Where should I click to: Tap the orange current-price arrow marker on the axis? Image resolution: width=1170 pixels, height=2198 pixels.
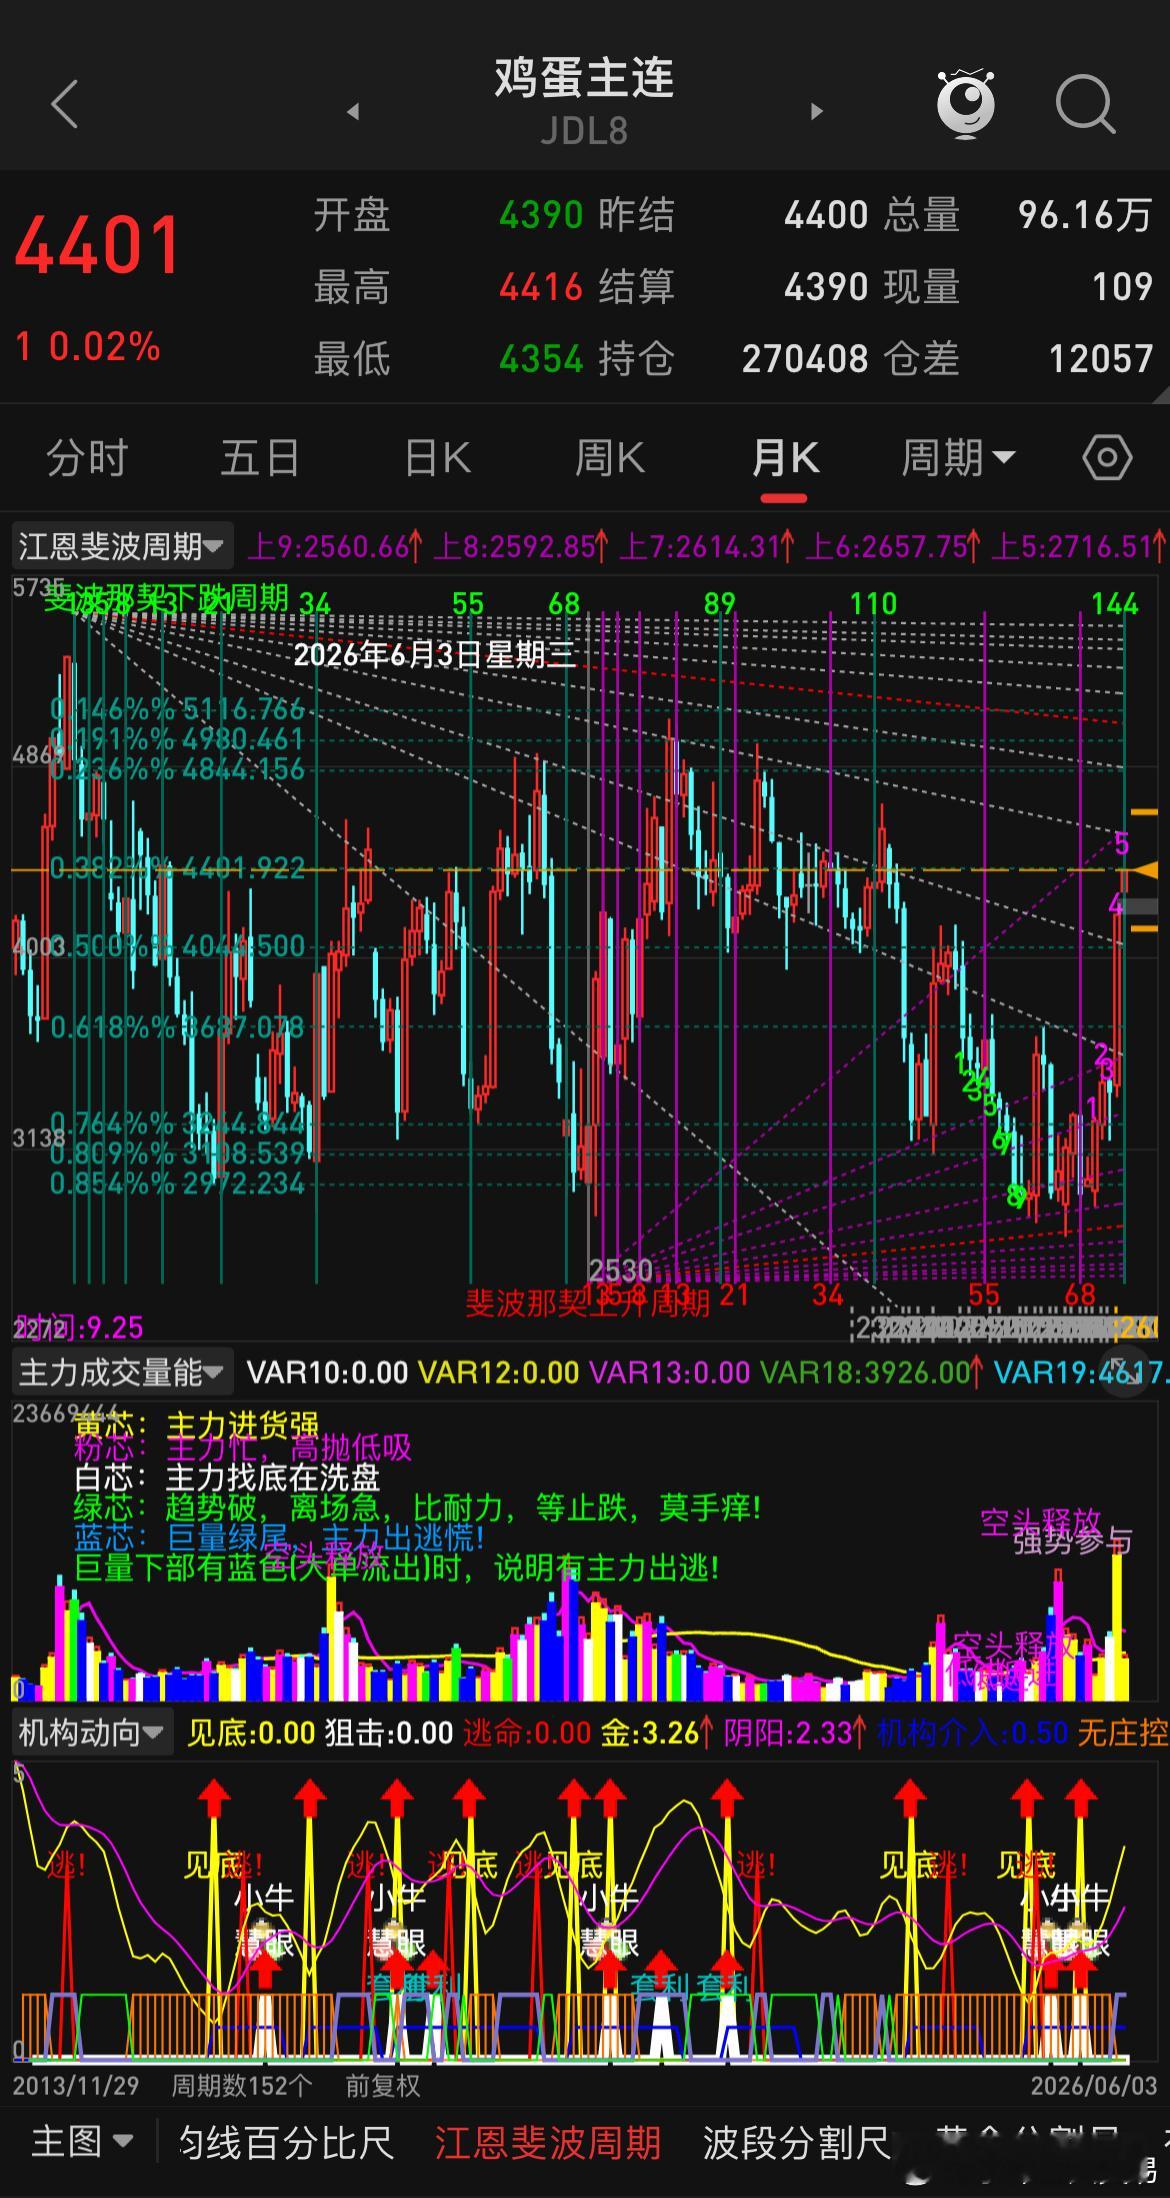coord(1144,870)
